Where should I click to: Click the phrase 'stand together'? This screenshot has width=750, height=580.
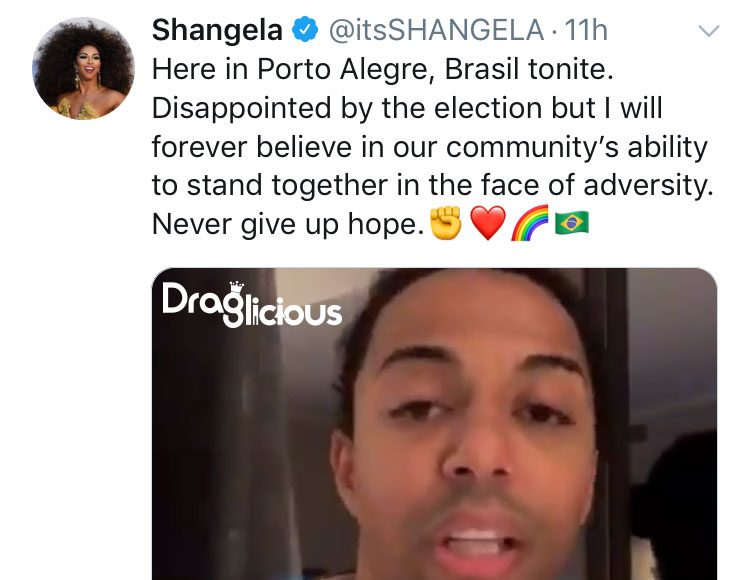click(287, 186)
